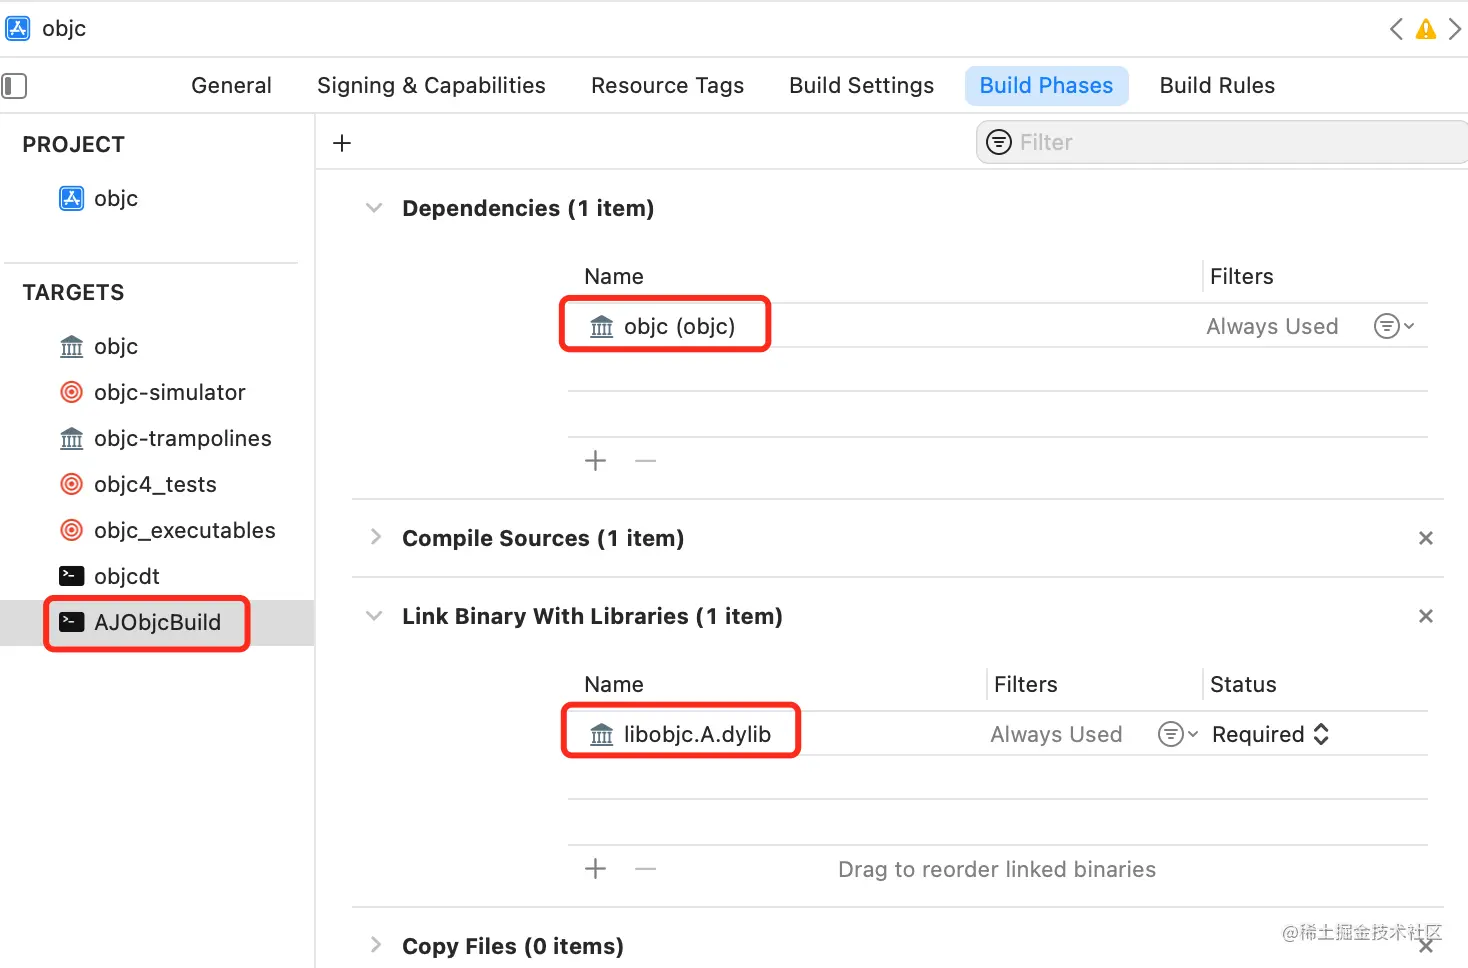Screen dimensions: 1468x968
Task: Expand the Copy Files section
Action: click(x=375, y=945)
